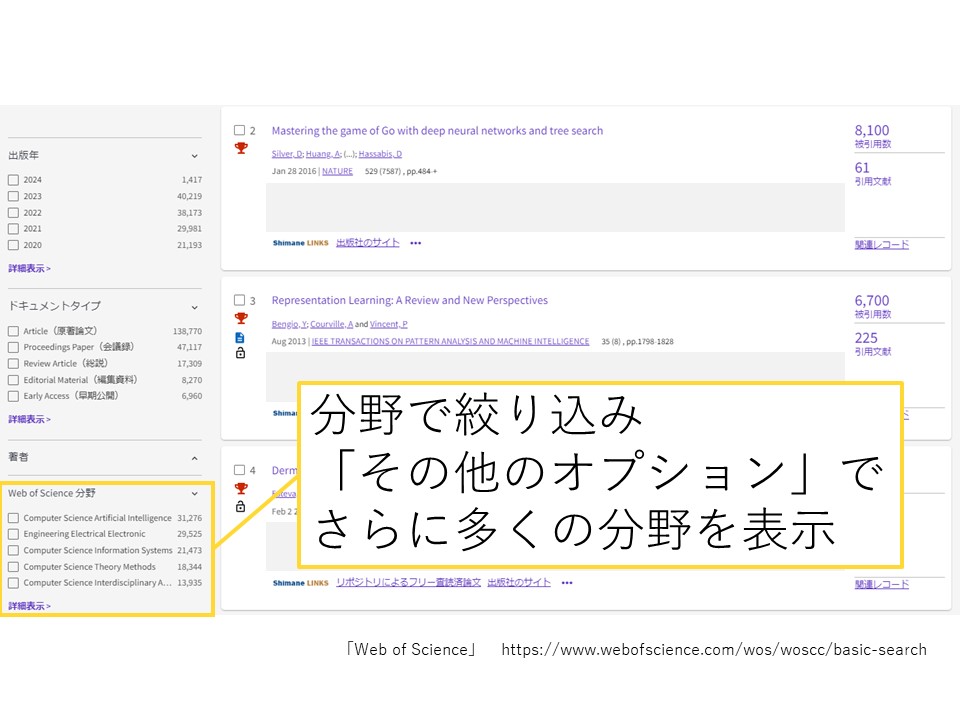Click the trophy icon under result 3
Screen dimensions: 960x720
click(x=241, y=318)
